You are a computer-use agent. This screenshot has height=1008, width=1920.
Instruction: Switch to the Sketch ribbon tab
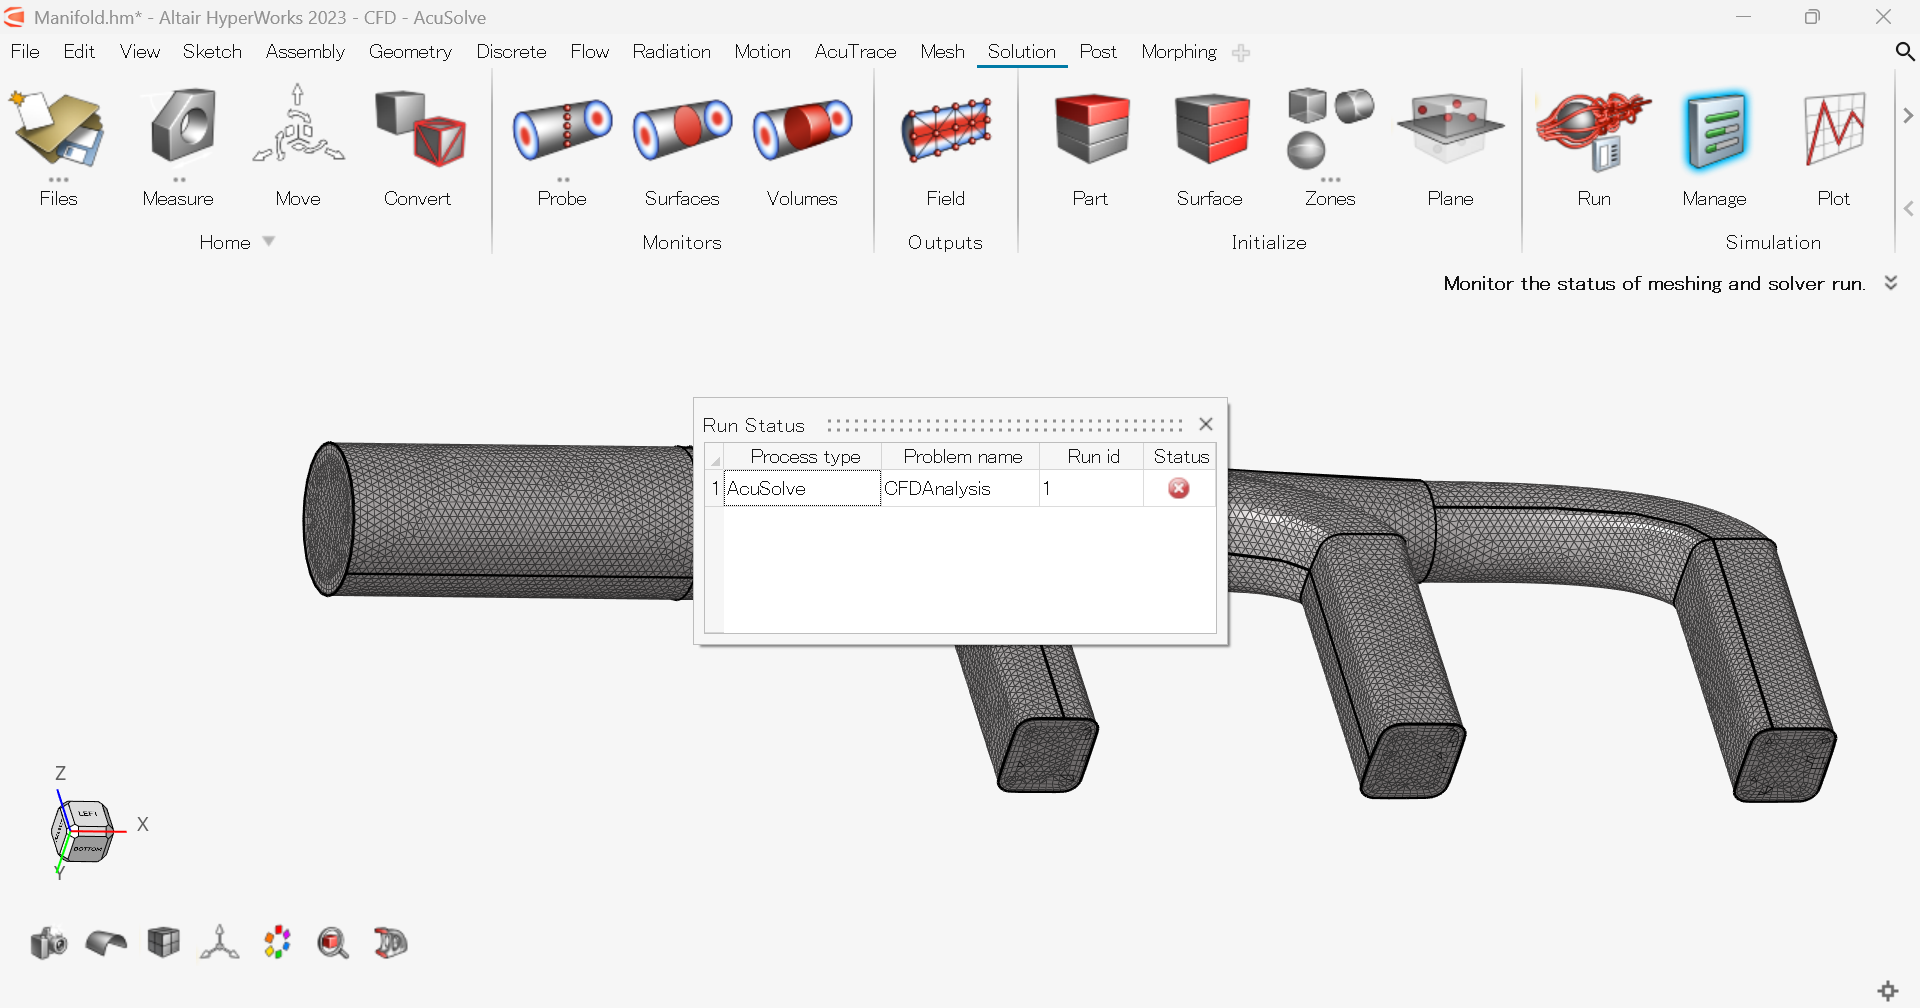[x=212, y=51]
